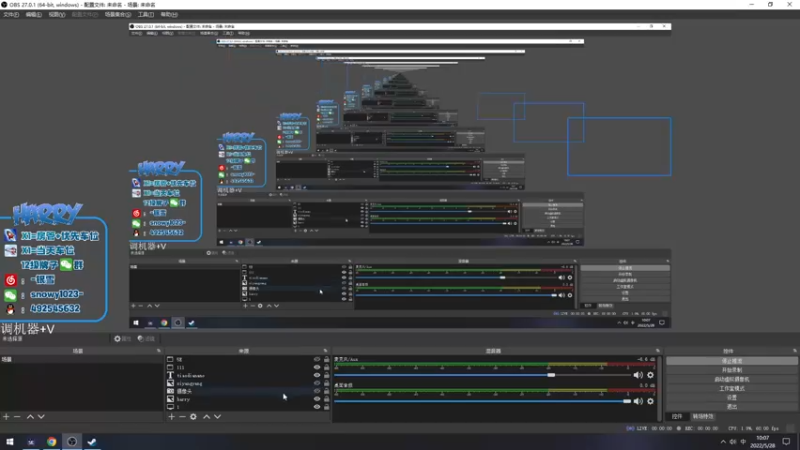This screenshot has height=450, width=800.
Task: Toggle visibility of tiaodianano text source
Action: click(x=317, y=375)
